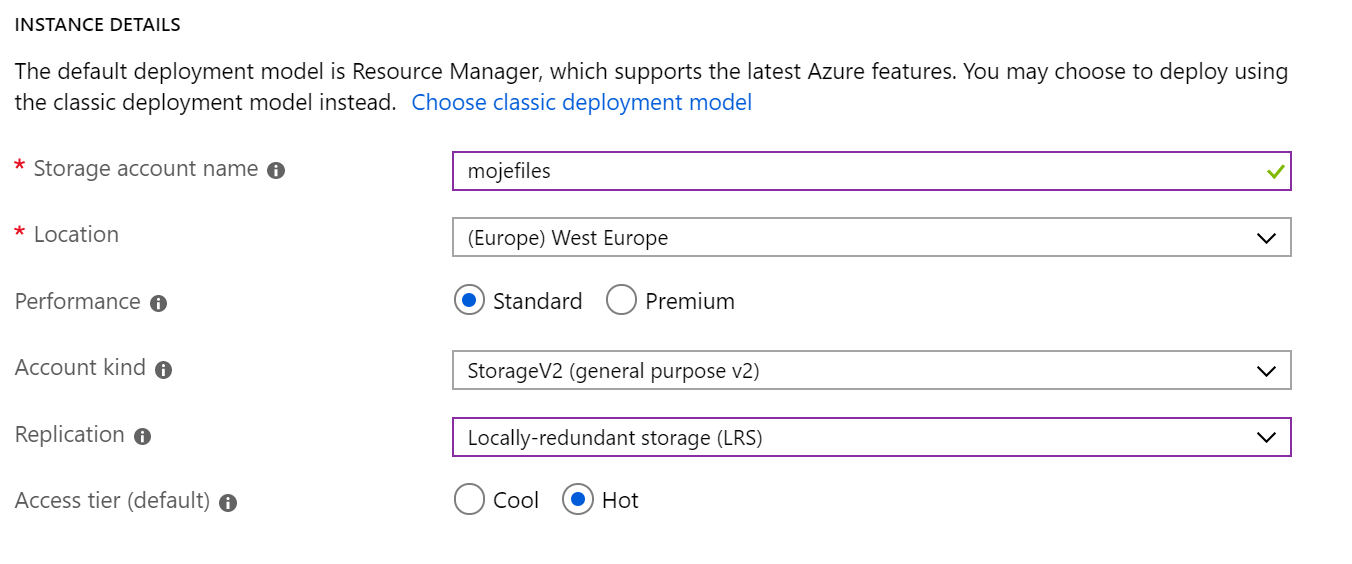Open the Replication dropdown

[x=871, y=437]
